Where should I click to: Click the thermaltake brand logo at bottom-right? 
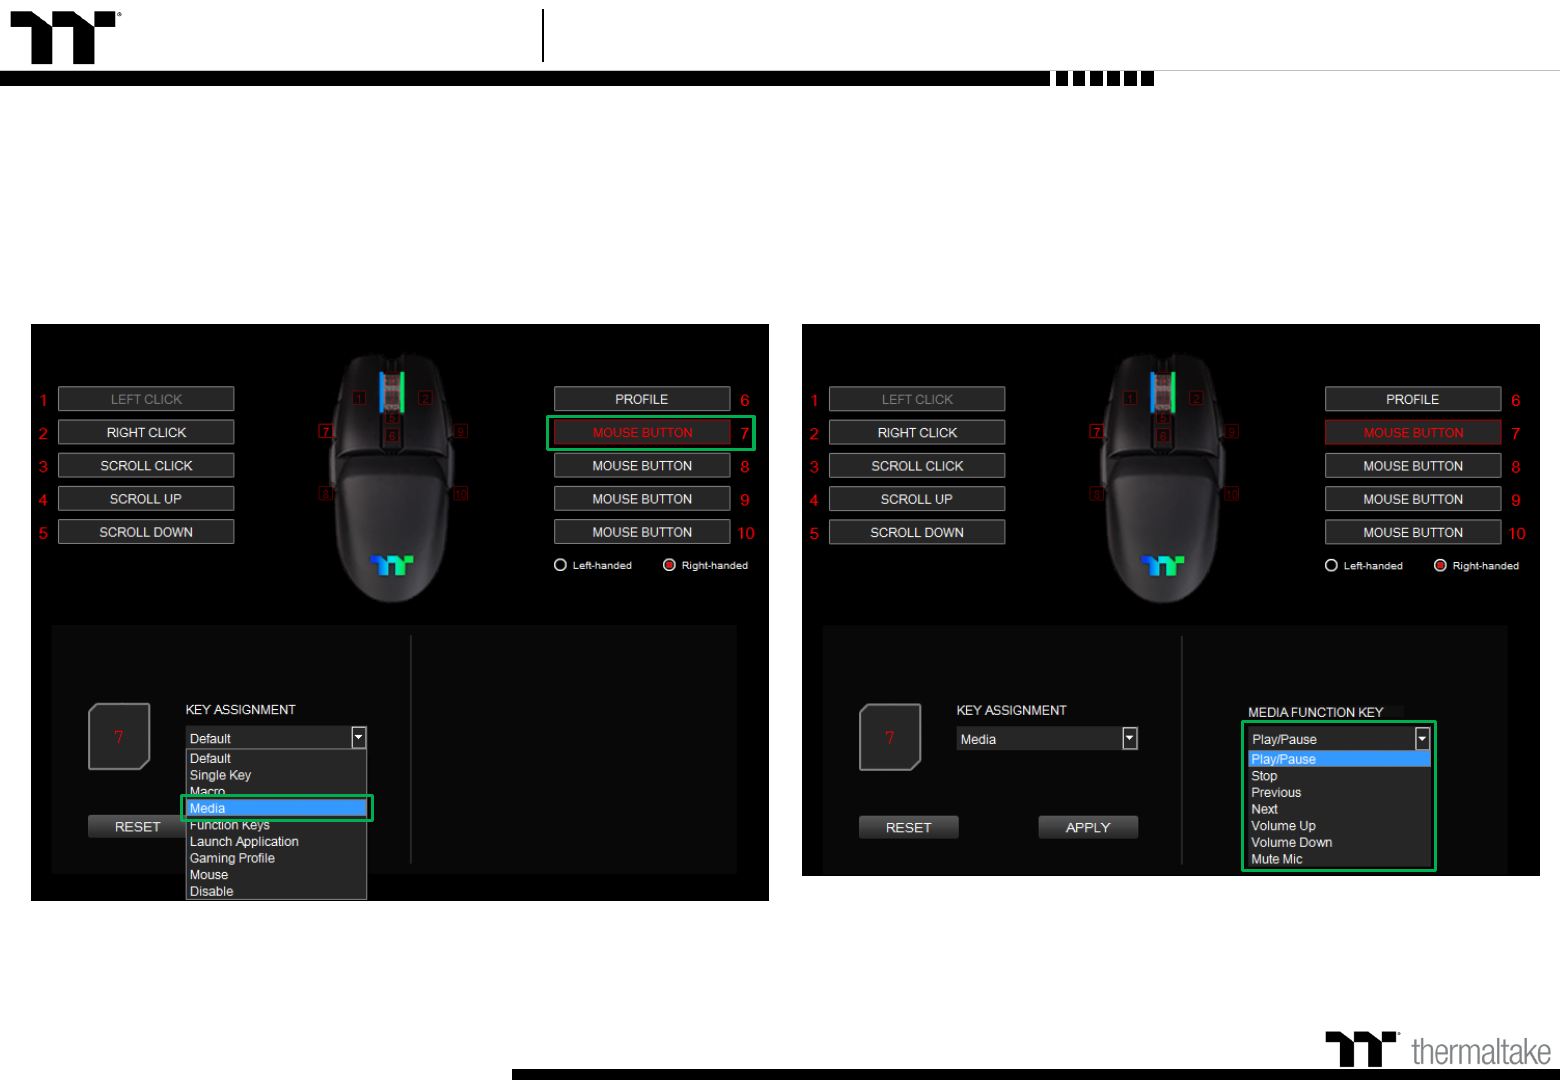point(1438,1050)
